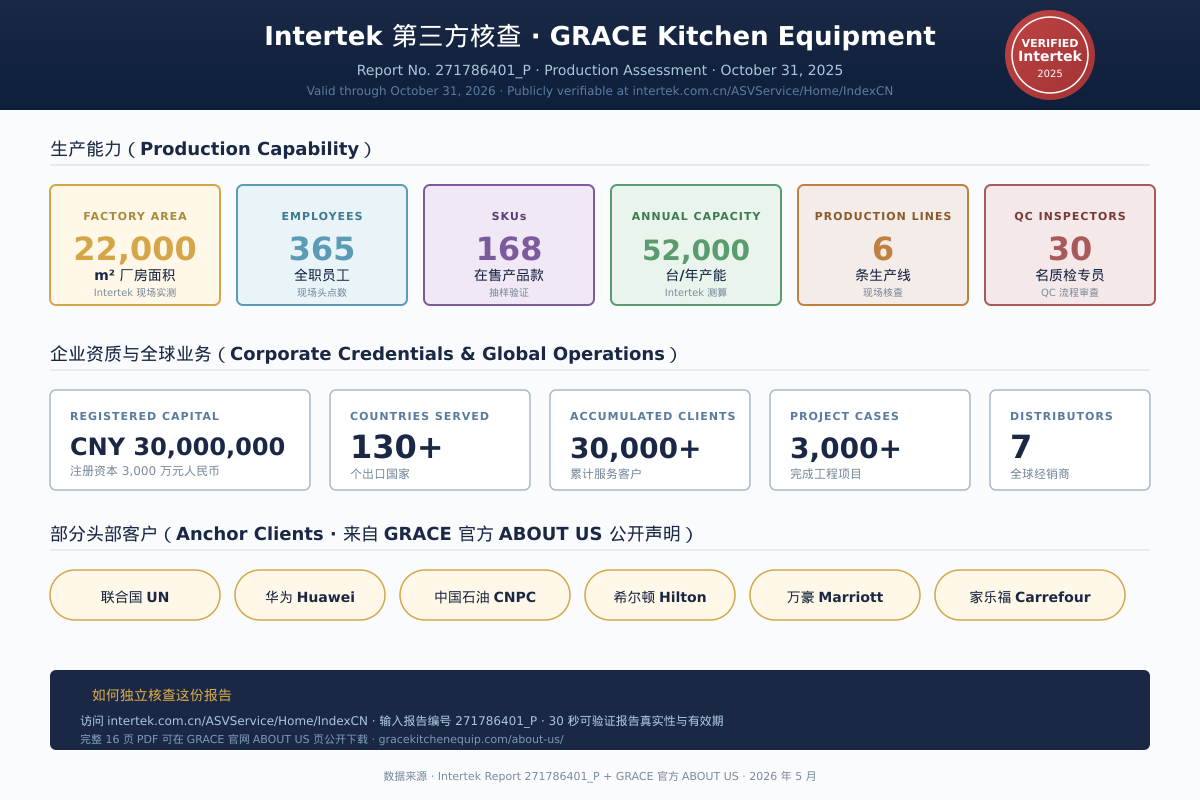The height and width of the screenshot is (800, 1200).
Task: Click the Intertek 第三方核查 page title
Action: pyautogui.click(x=600, y=36)
